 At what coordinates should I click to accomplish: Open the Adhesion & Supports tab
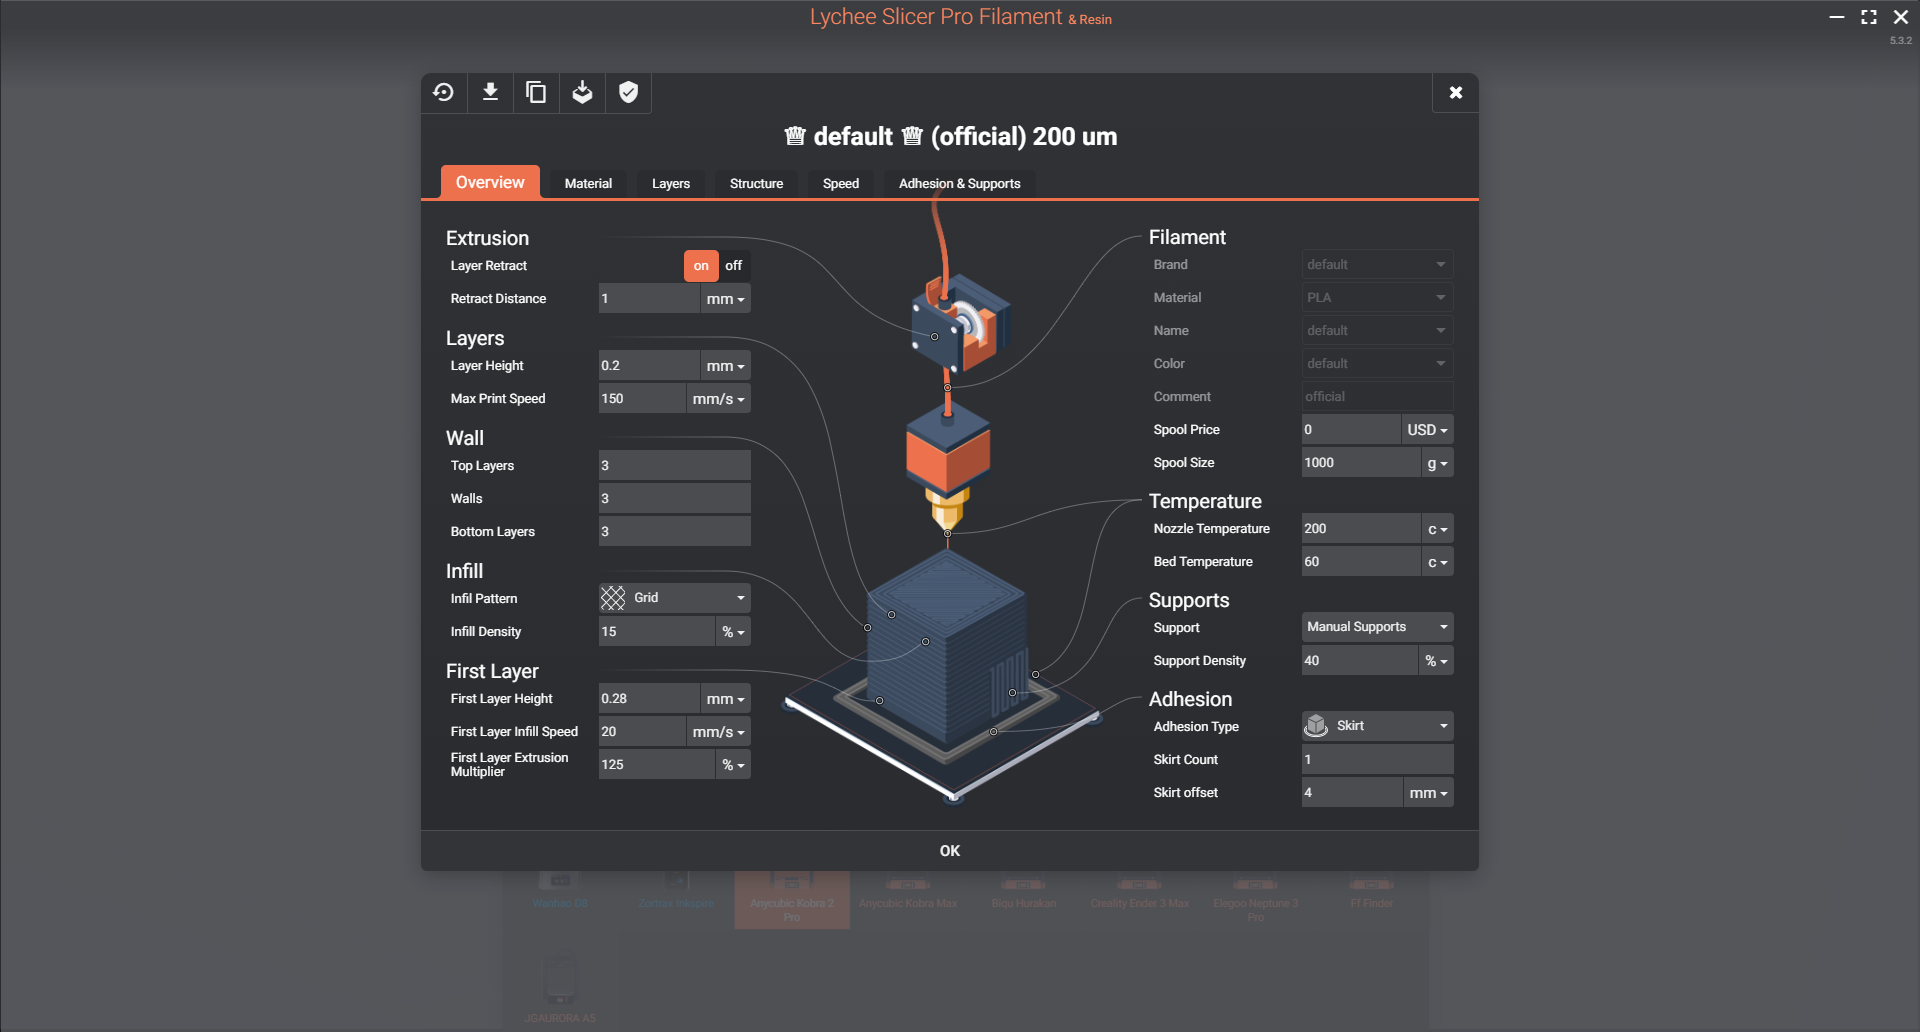point(958,183)
